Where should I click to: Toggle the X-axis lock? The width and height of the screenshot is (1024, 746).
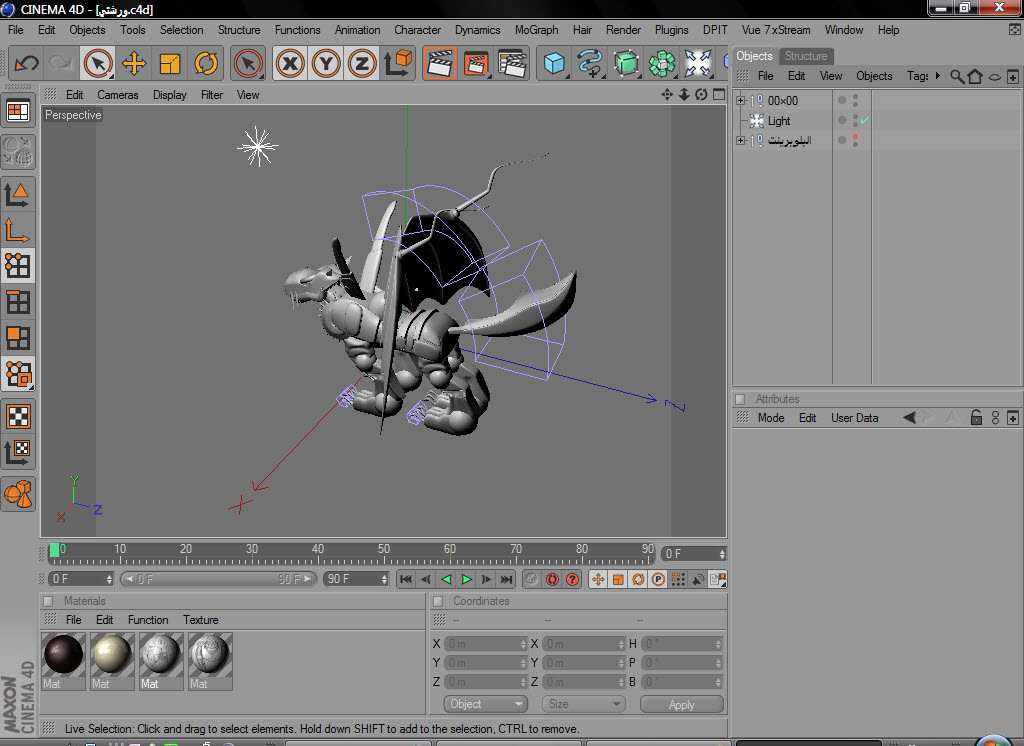tap(290, 64)
